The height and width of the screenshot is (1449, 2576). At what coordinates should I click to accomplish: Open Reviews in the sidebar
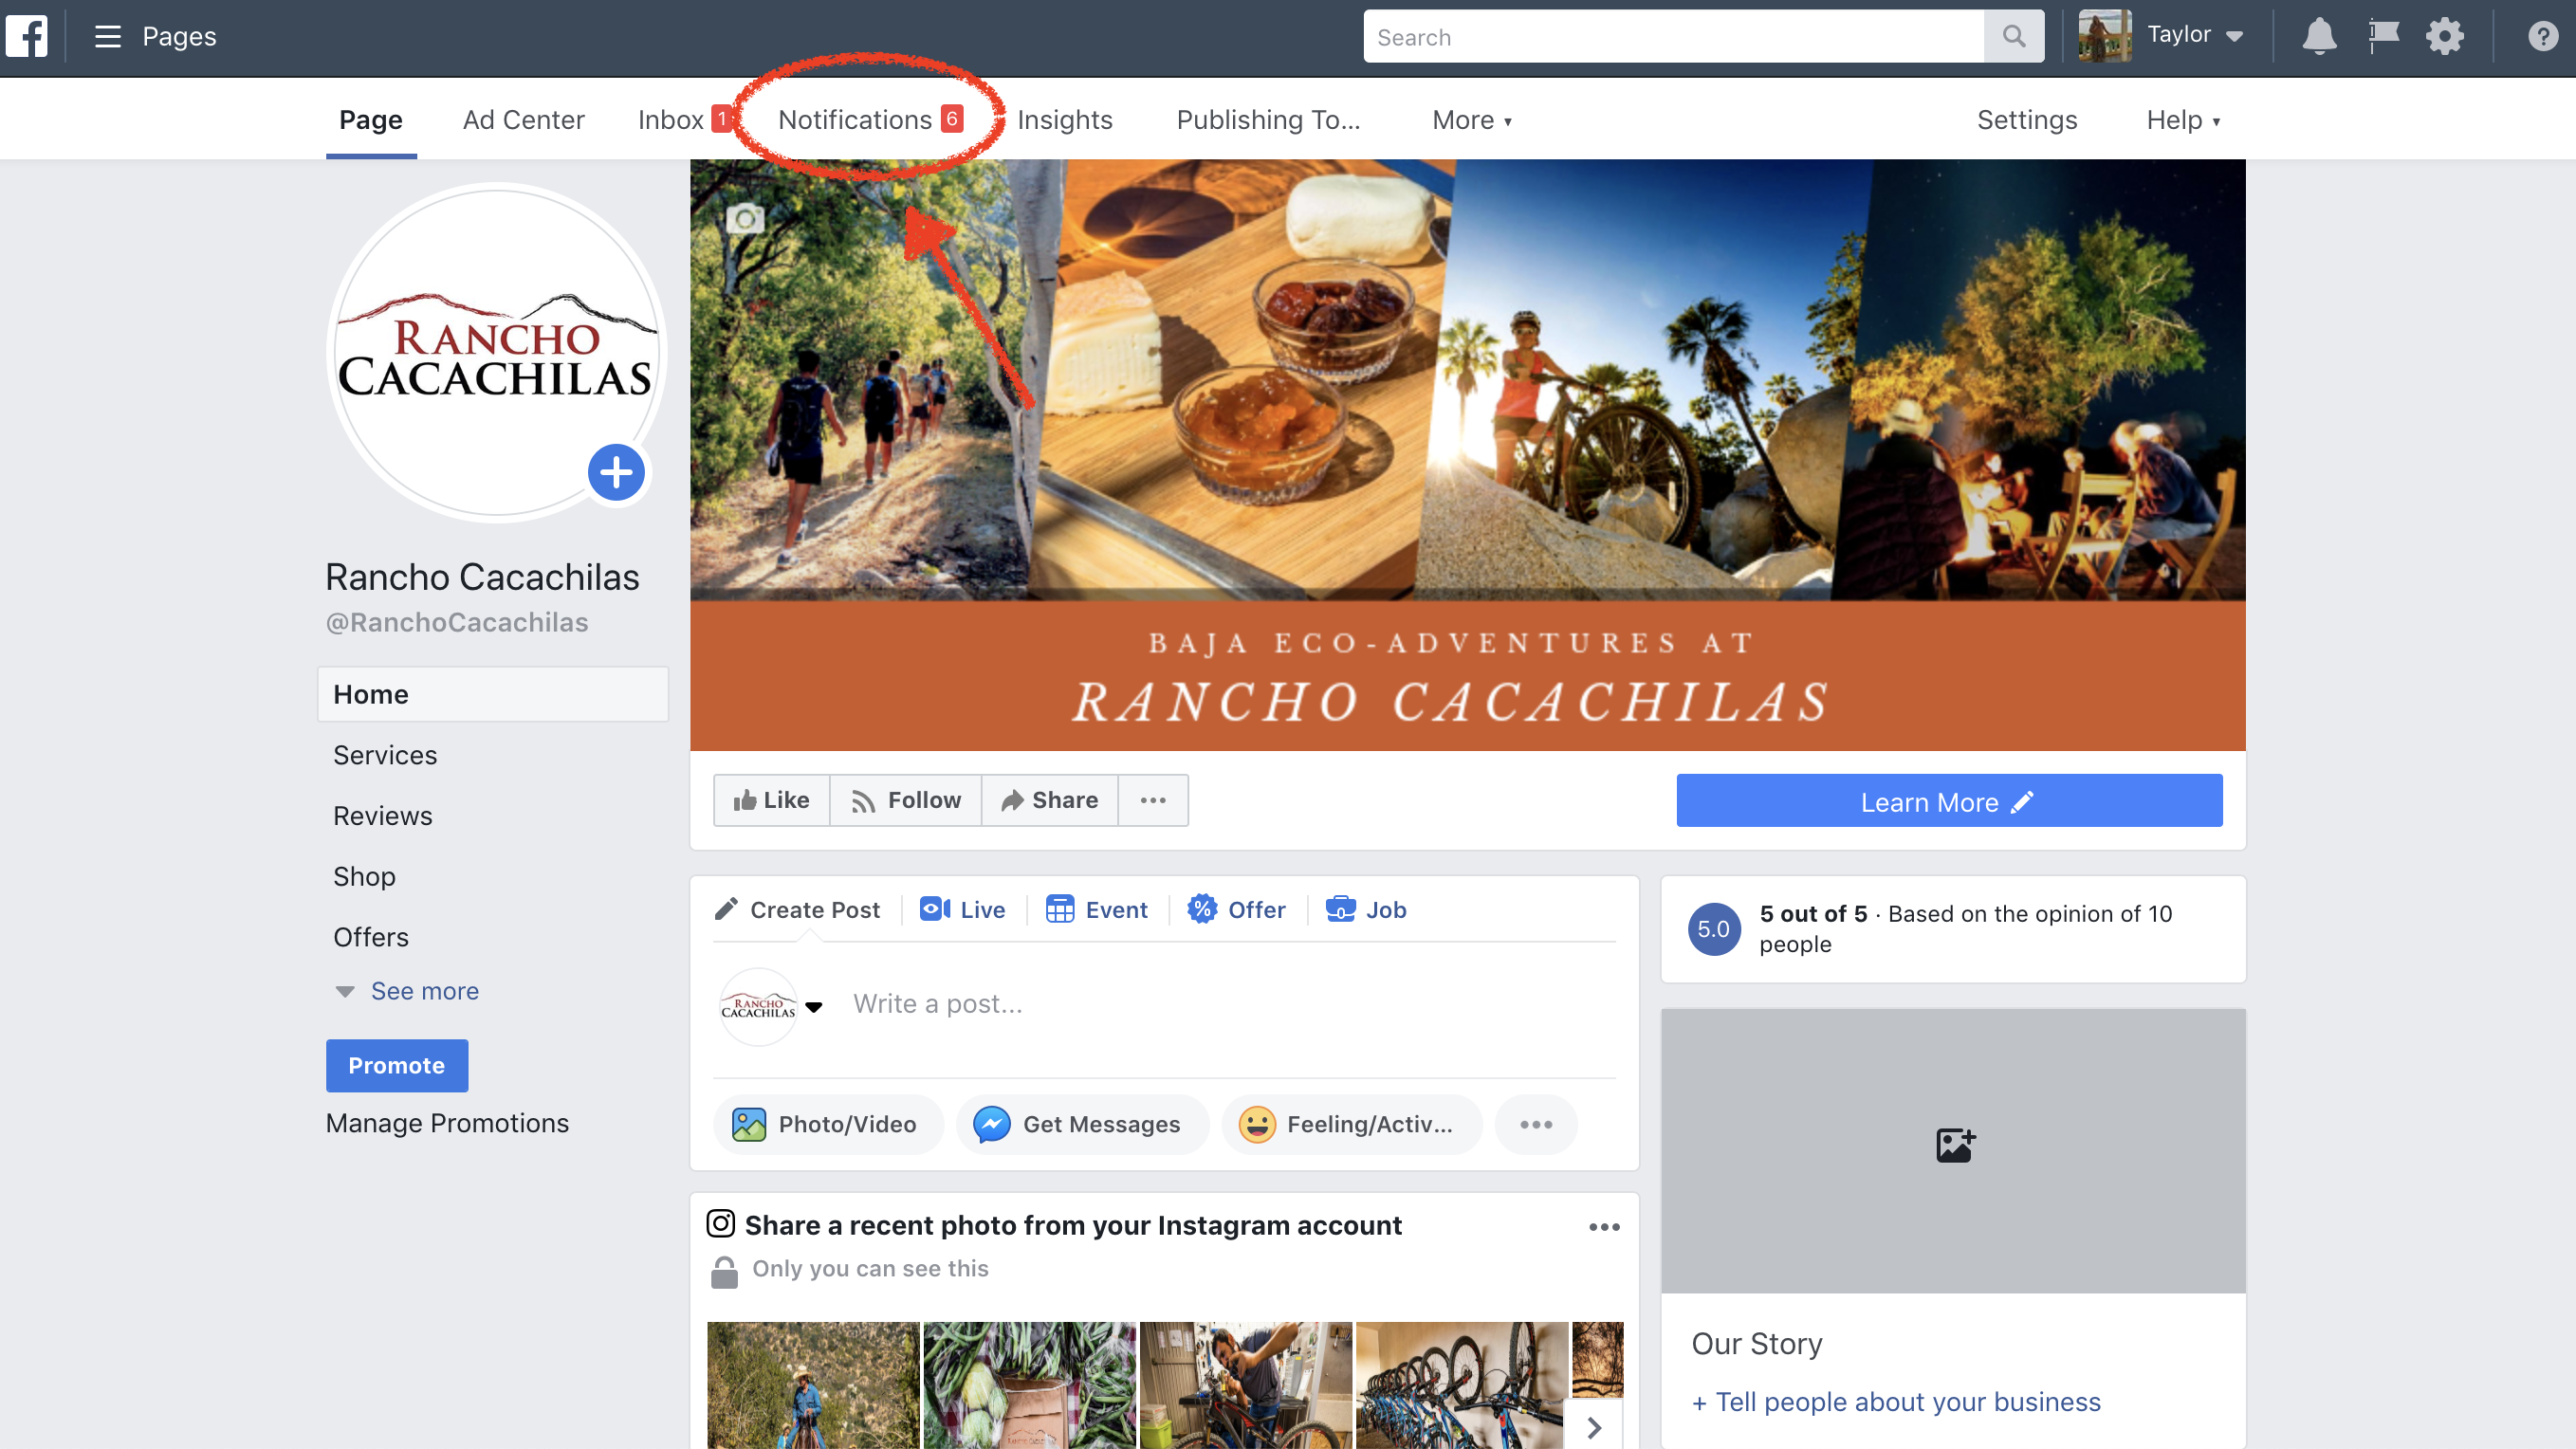click(x=383, y=816)
